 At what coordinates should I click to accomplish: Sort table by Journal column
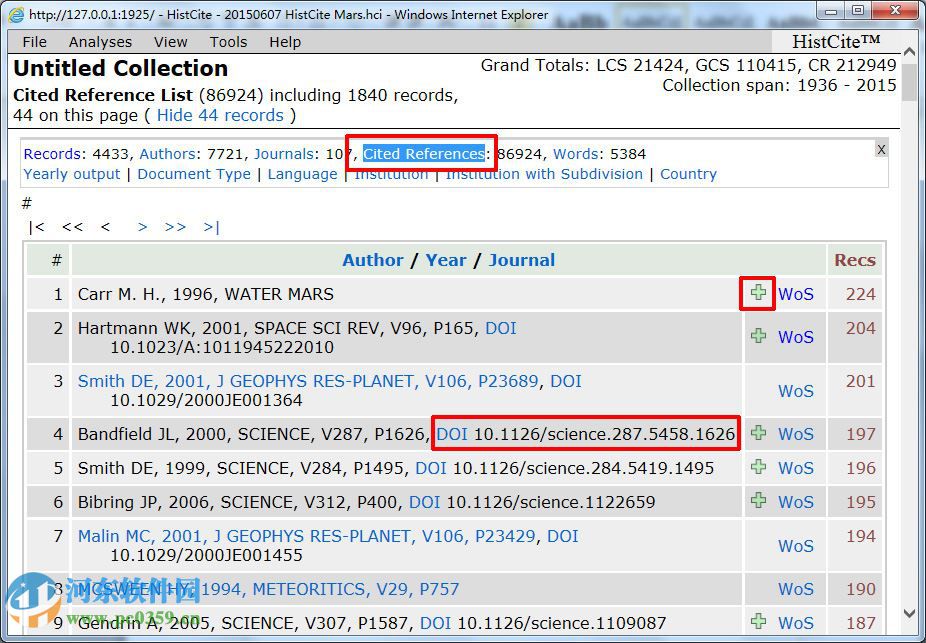coord(521,260)
